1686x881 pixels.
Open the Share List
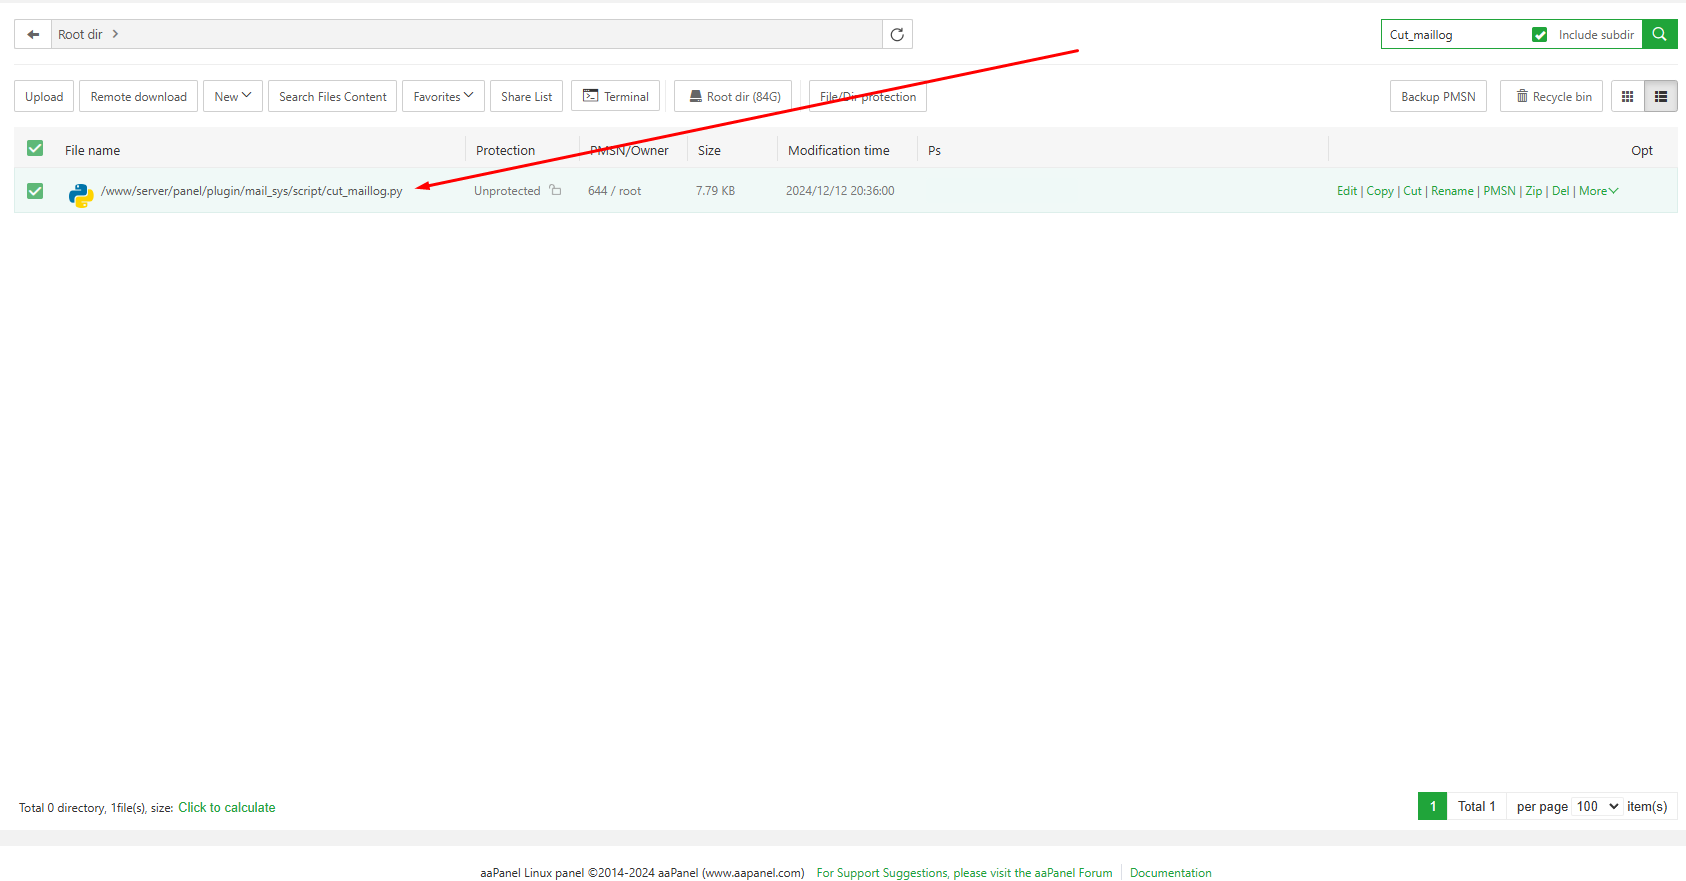click(x=526, y=96)
